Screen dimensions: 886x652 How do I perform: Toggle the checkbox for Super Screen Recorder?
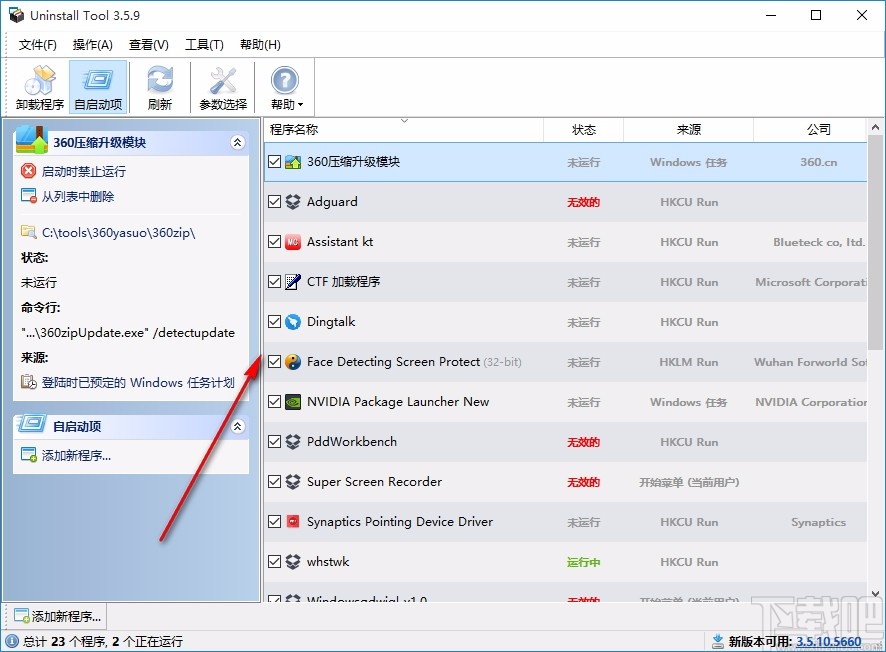[x=274, y=482]
